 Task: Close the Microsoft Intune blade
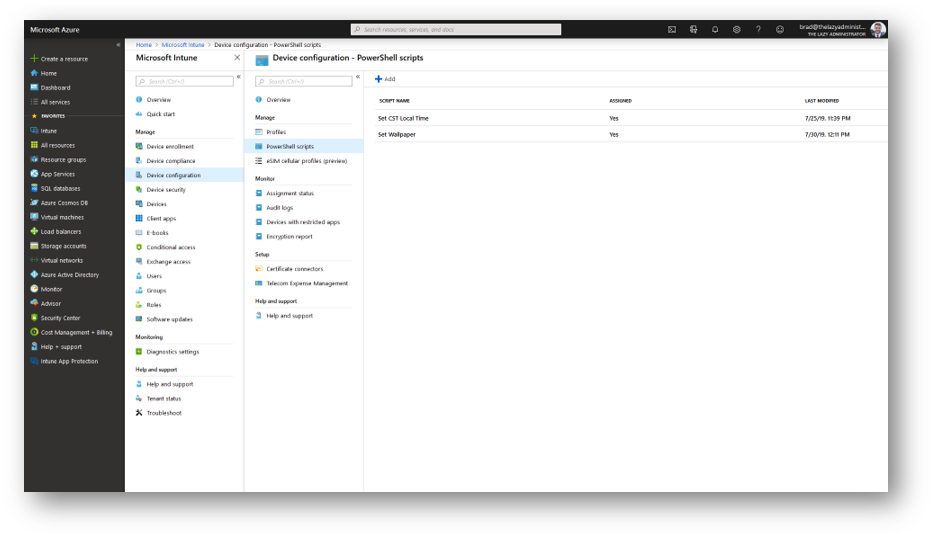237,58
